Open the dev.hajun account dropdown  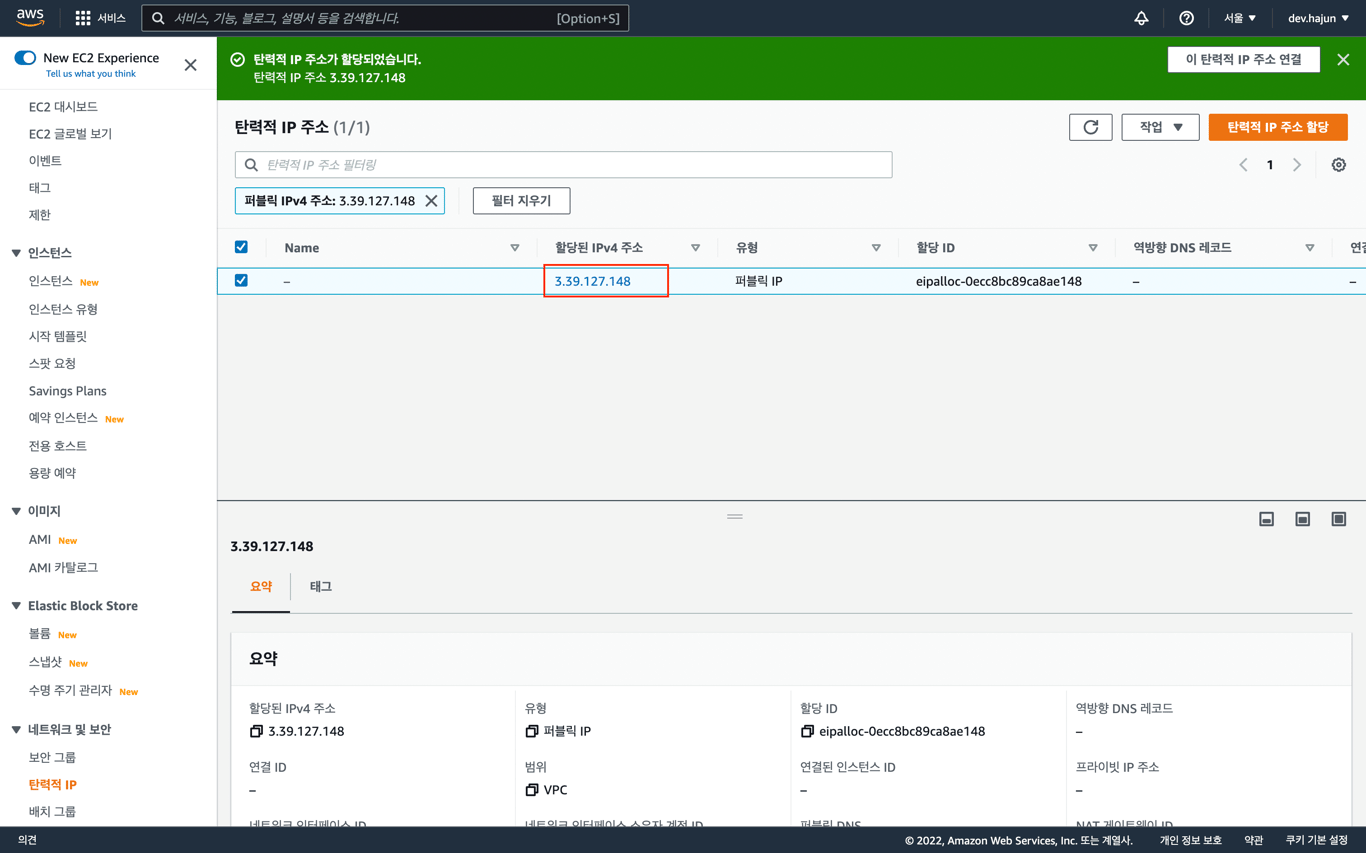pos(1318,18)
